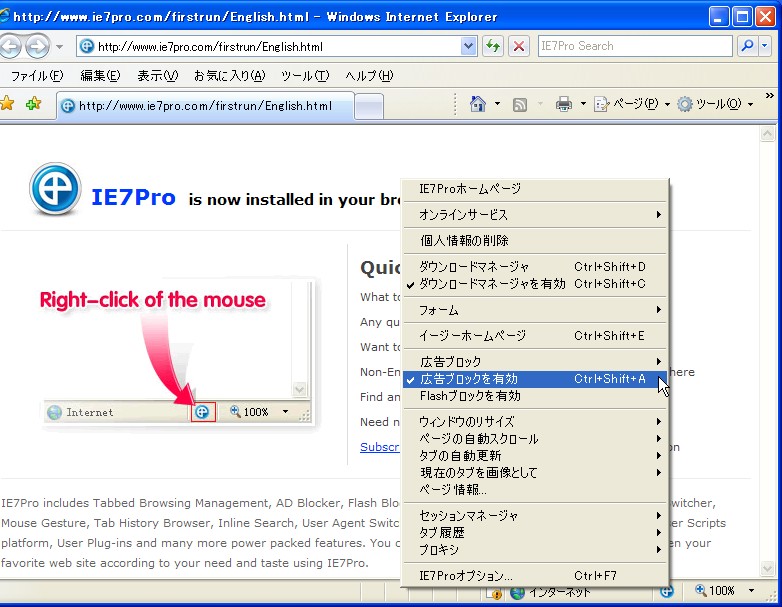Click the Right-click of the mouse illustration

[x=178, y=354]
